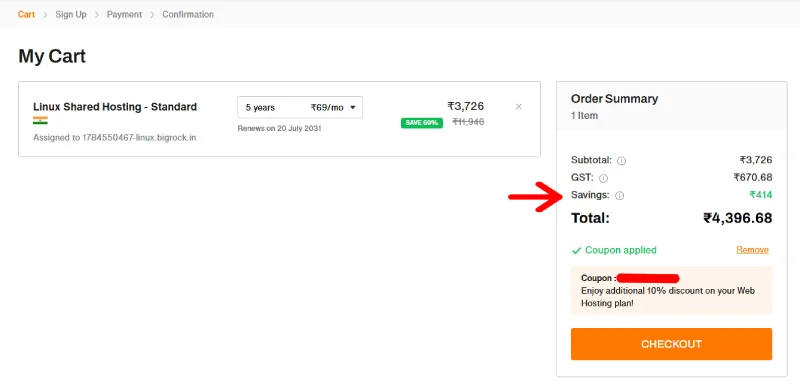Open the 5 years duration dropdown
The height and width of the screenshot is (385, 800).
[300, 108]
